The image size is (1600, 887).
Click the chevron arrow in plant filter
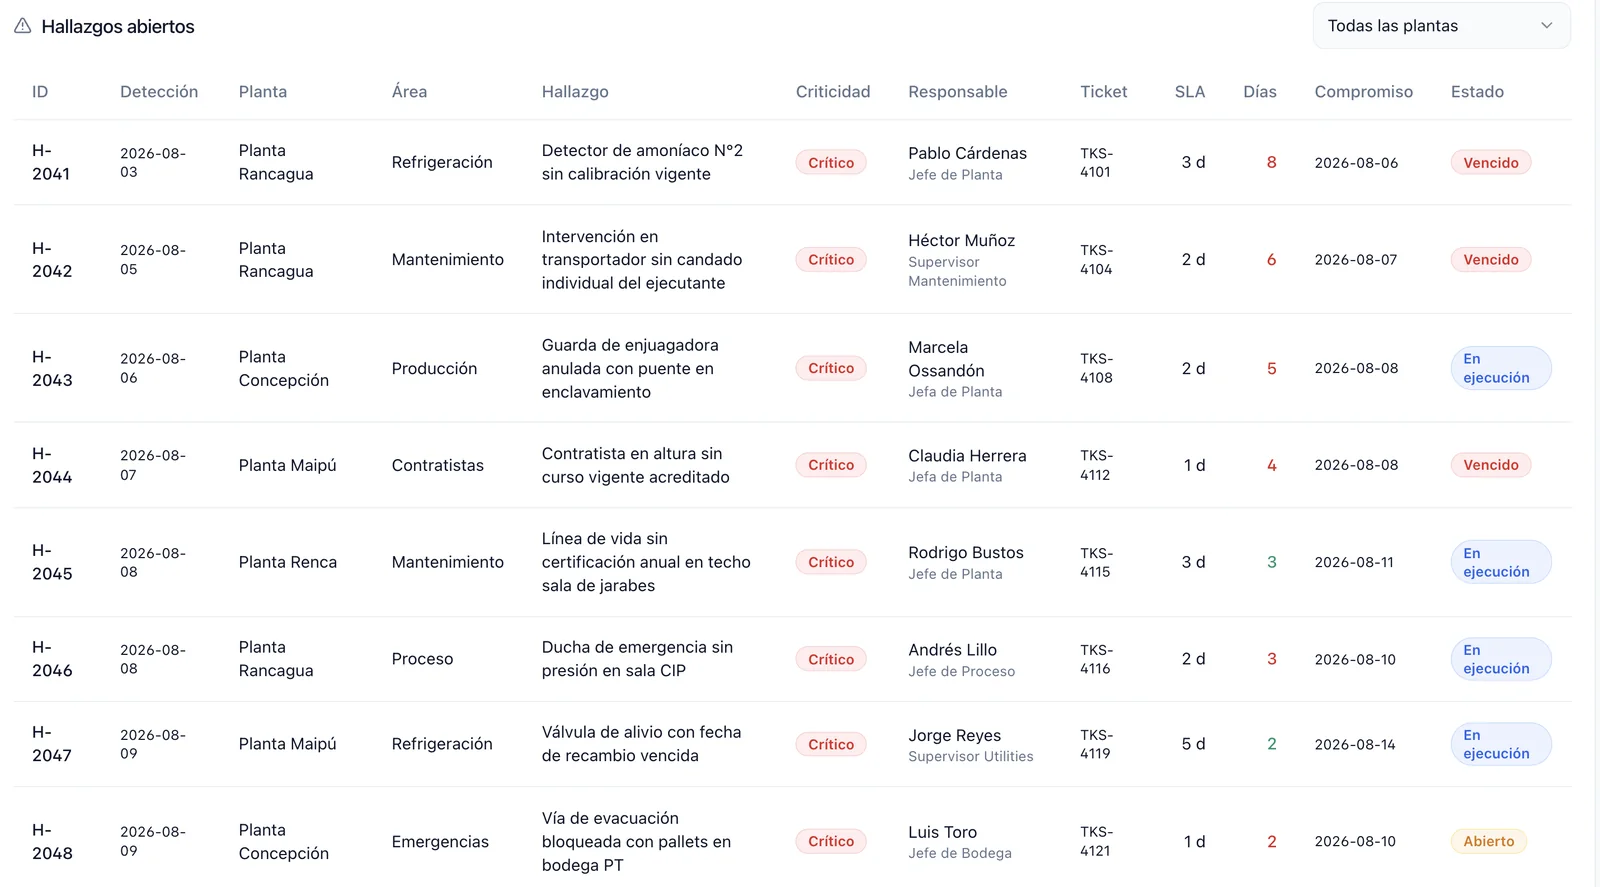1546,26
